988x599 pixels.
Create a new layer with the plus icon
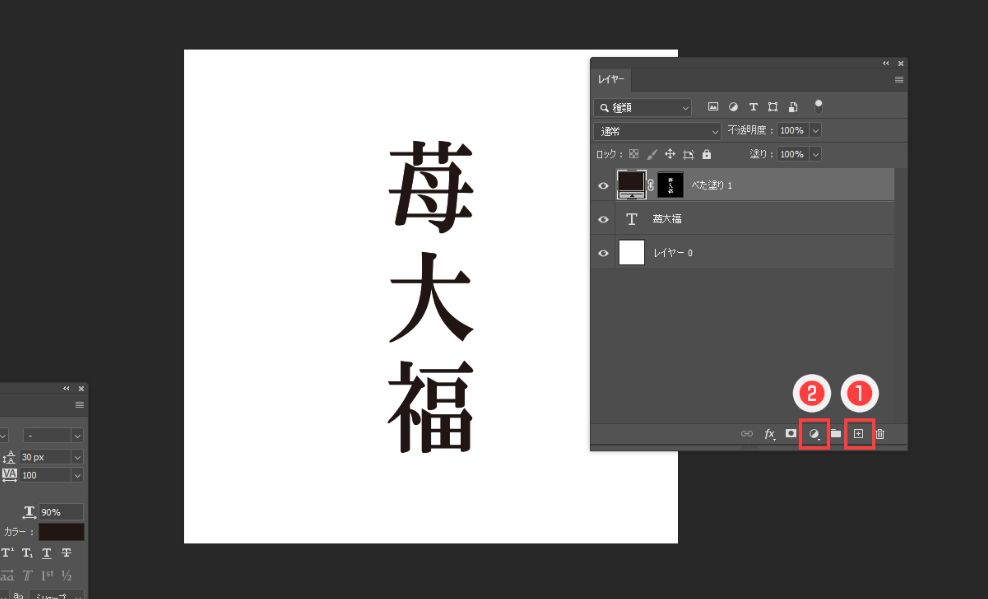pyautogui.click(x=858, y=433)
